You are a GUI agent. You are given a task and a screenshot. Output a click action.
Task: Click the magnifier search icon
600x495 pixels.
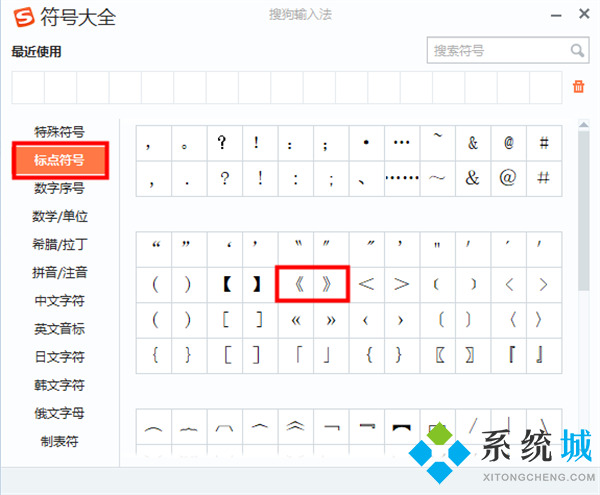(577, 50)
